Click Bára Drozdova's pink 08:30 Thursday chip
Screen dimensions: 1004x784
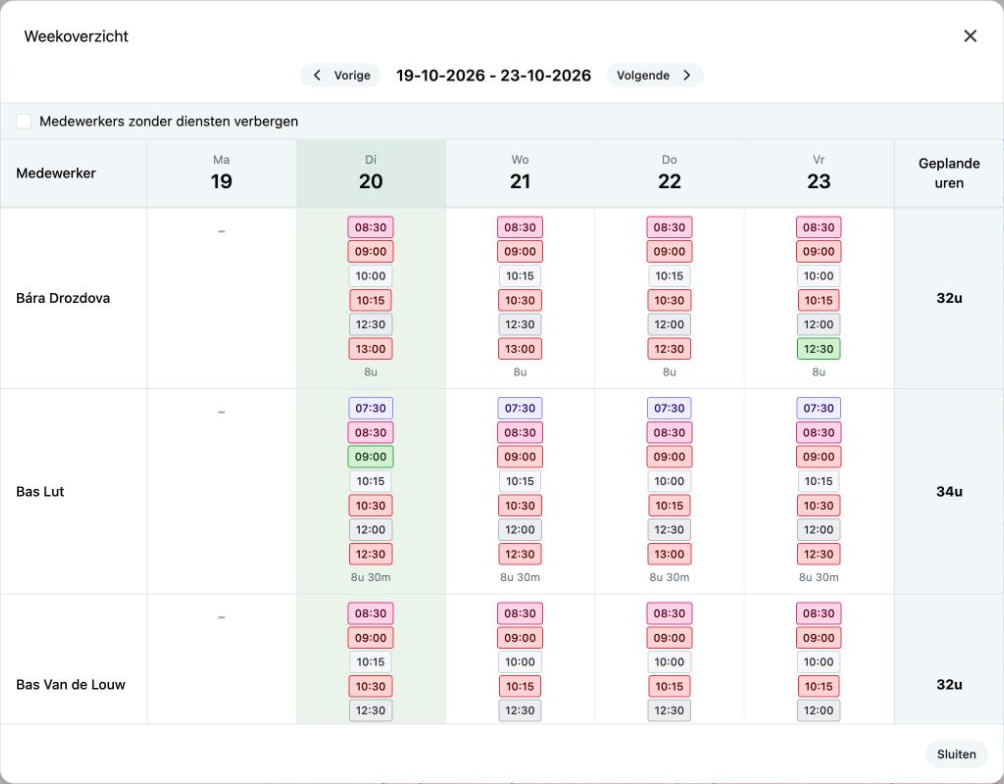click(x=669, y=227)
